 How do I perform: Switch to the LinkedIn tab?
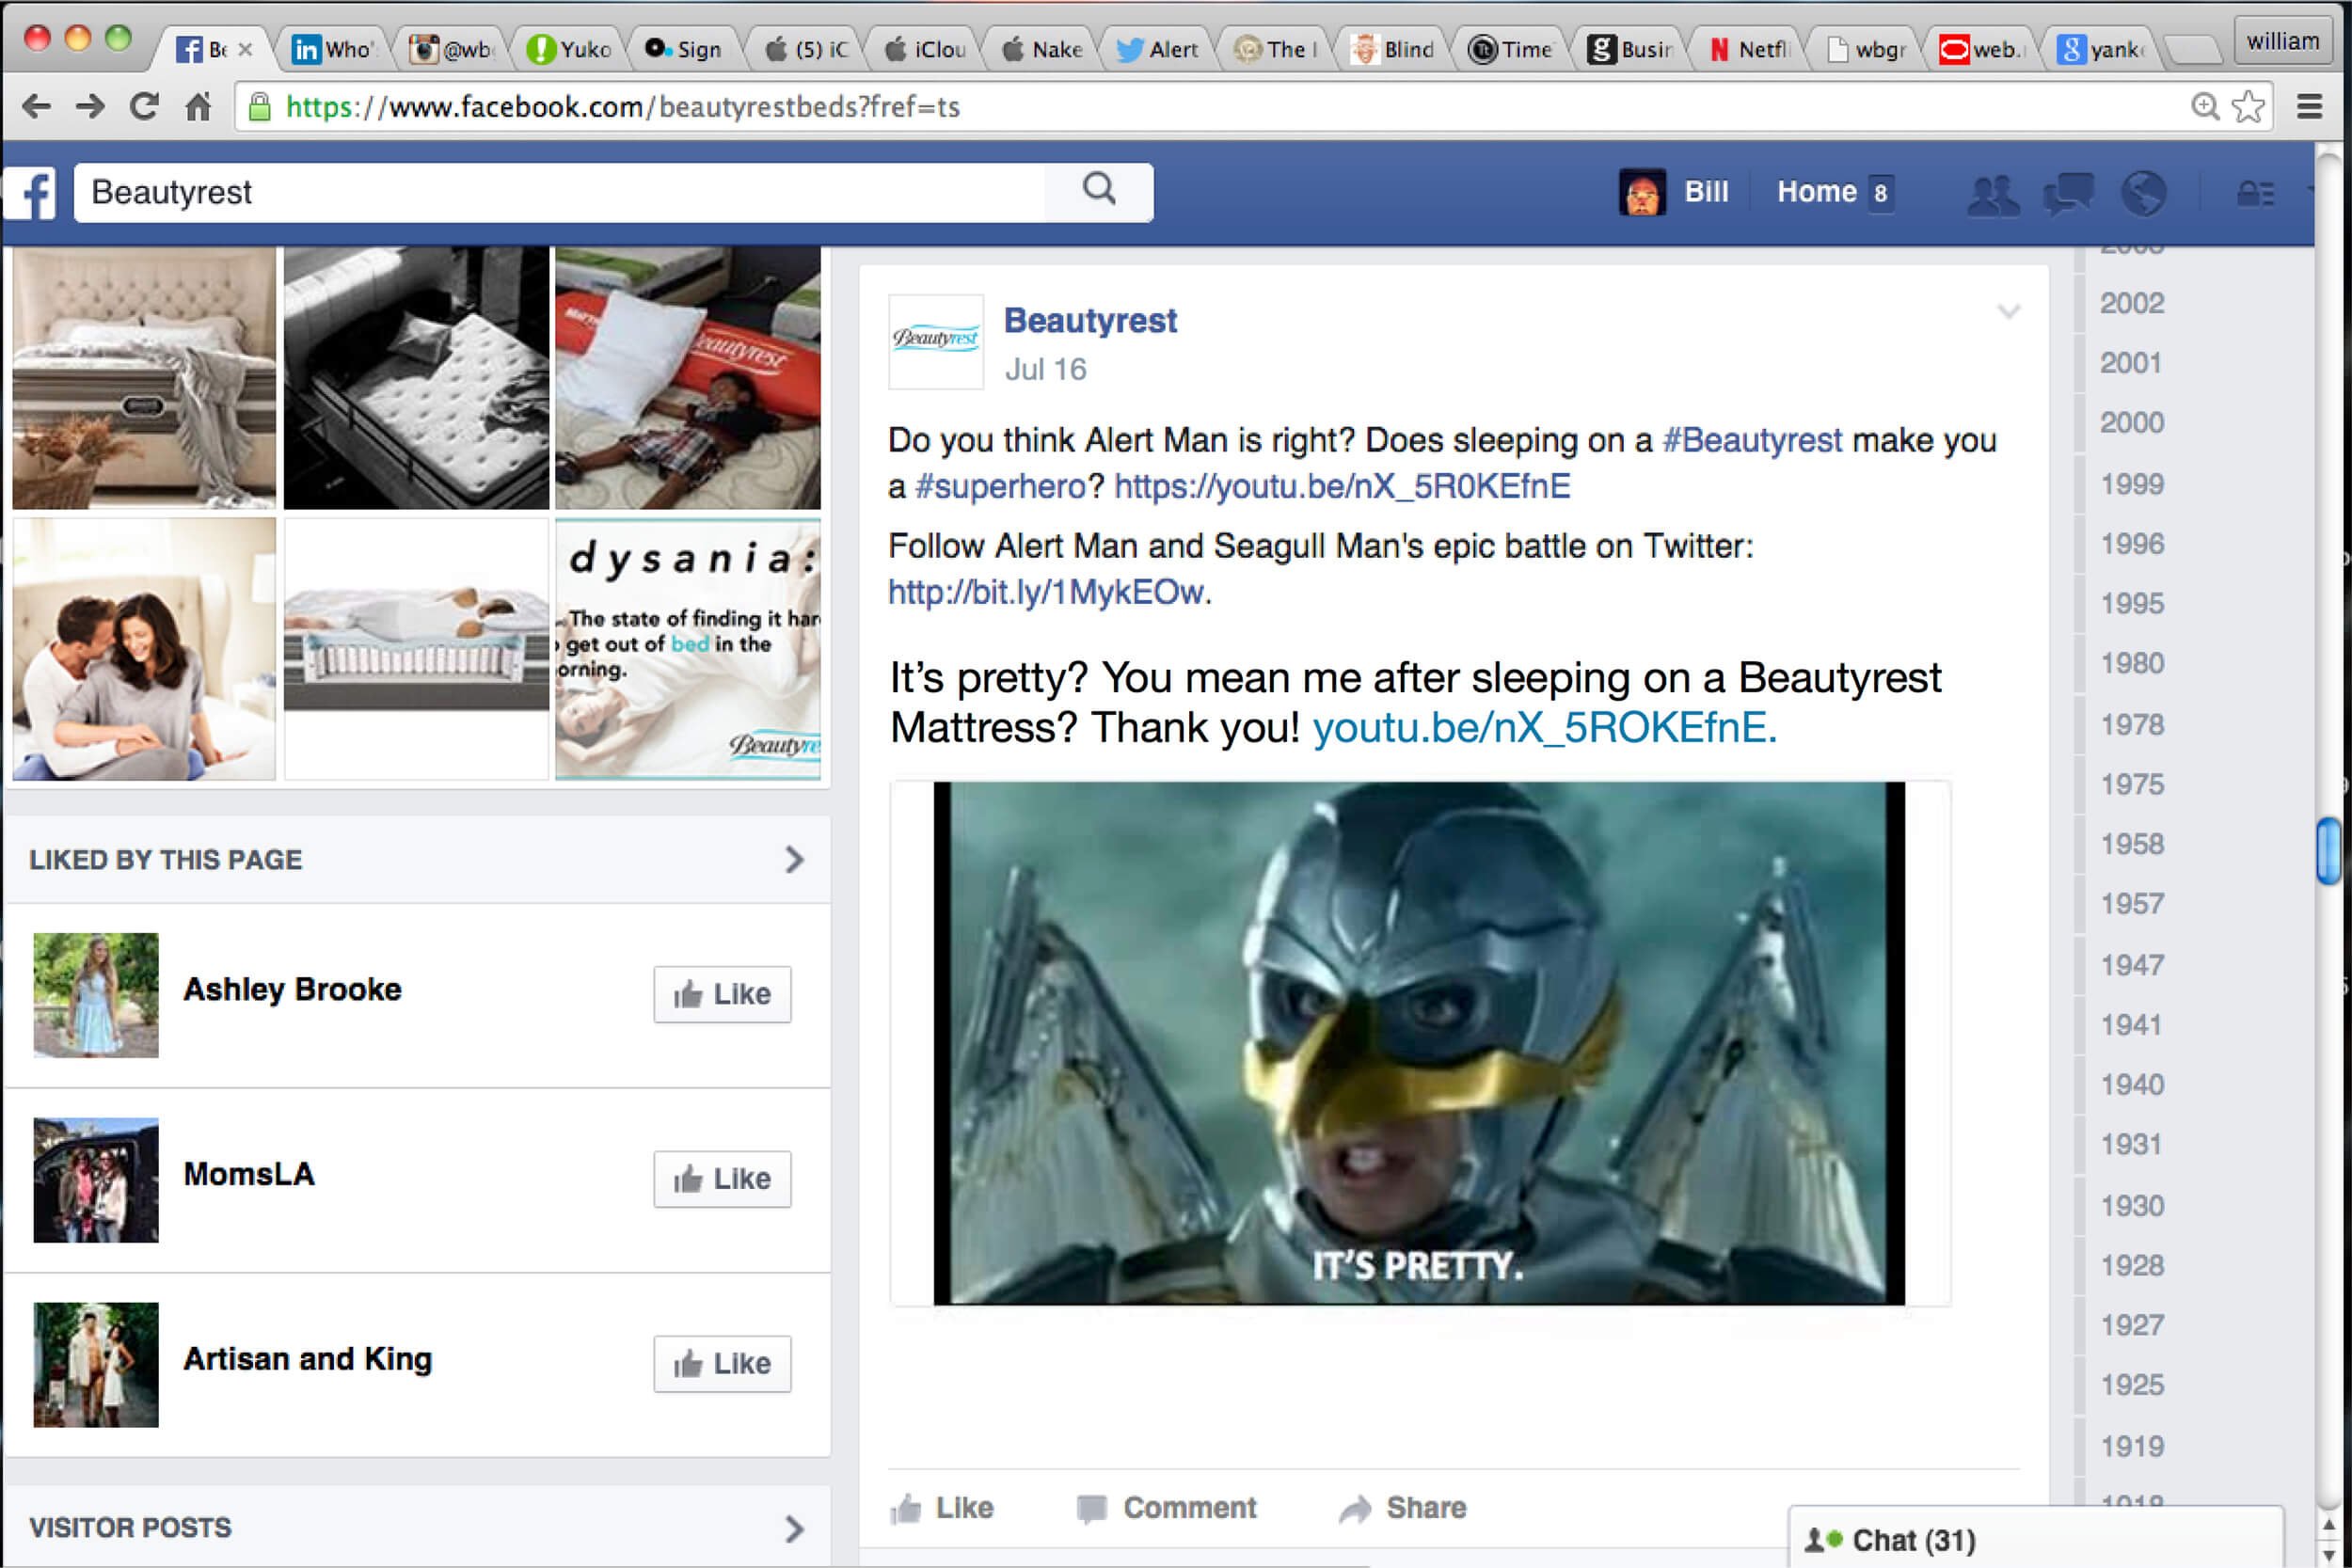pyautogui.click(x=332, y=49)
